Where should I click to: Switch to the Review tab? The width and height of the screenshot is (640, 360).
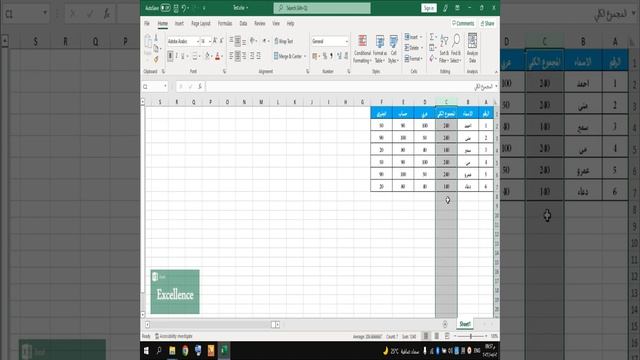pos(260,24)
